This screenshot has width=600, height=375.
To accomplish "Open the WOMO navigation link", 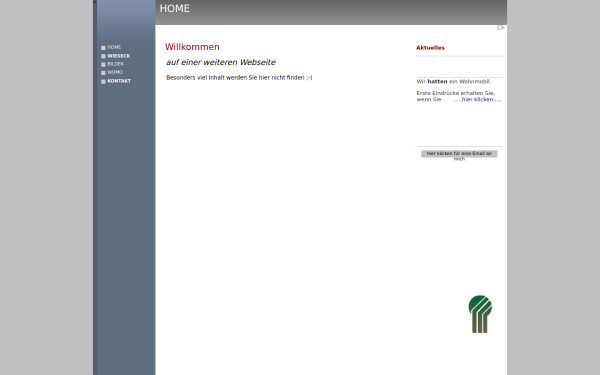I will pyautogui.click(x=115, y=72).
